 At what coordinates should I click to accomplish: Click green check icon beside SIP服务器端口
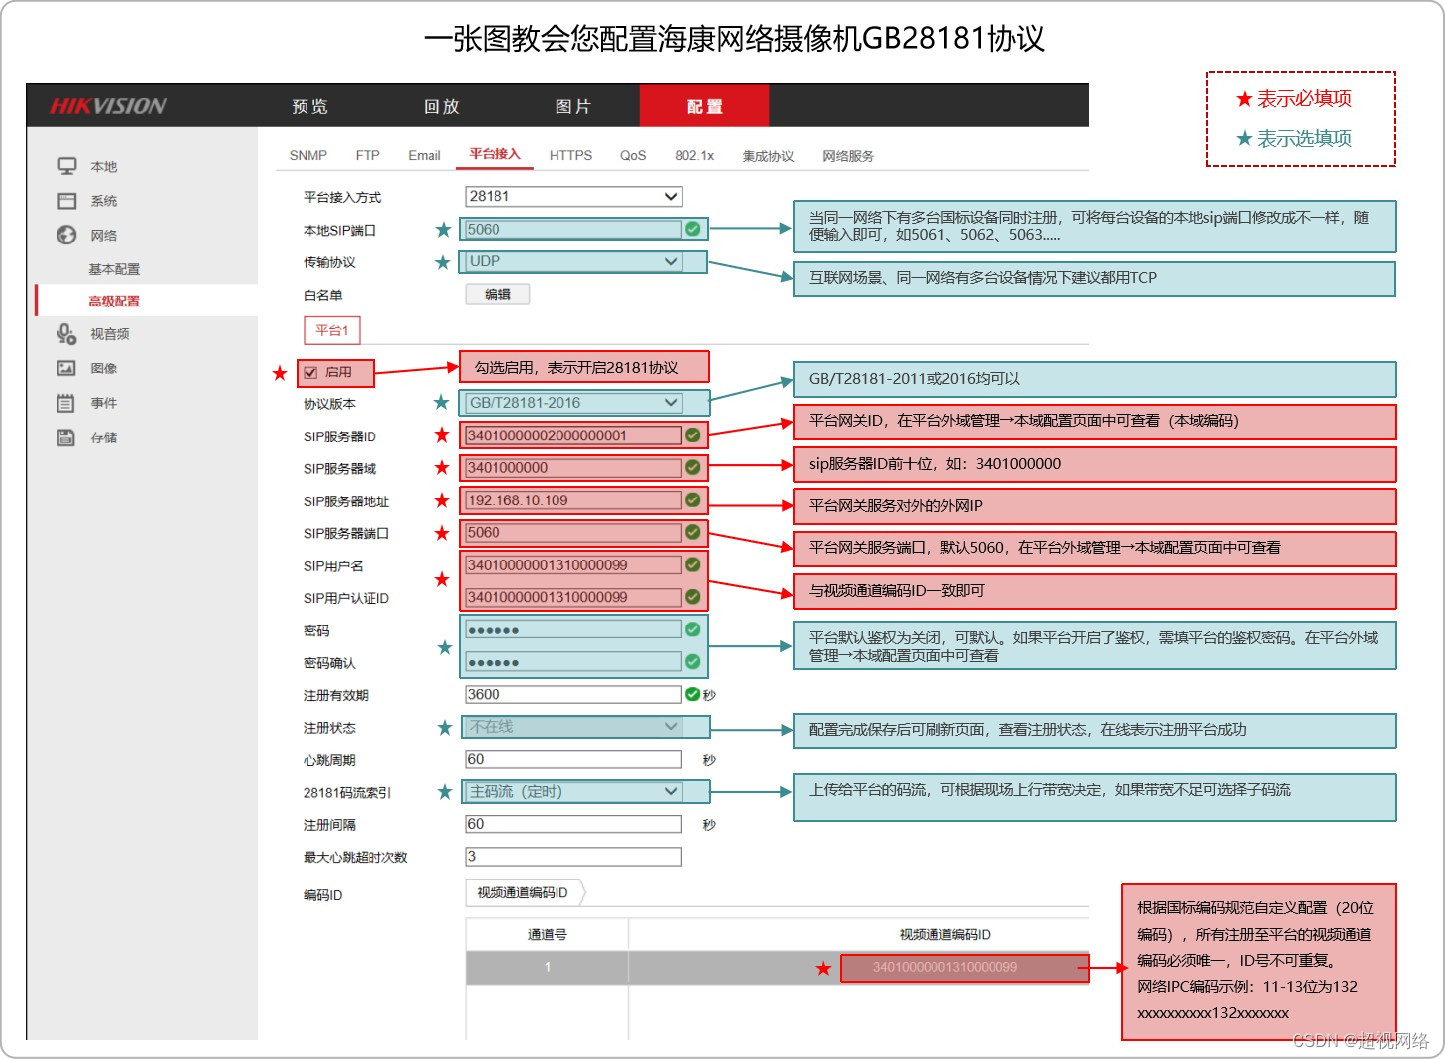point(692,532)
